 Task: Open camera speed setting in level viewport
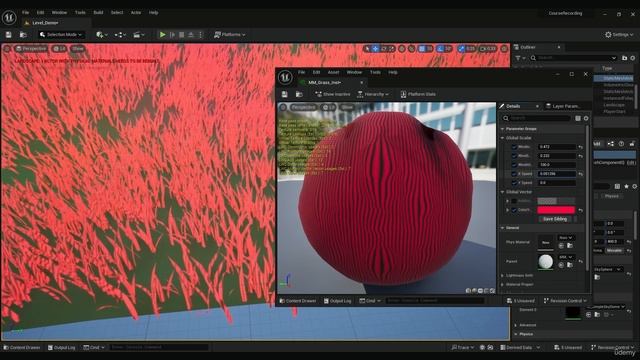[487, 49]
